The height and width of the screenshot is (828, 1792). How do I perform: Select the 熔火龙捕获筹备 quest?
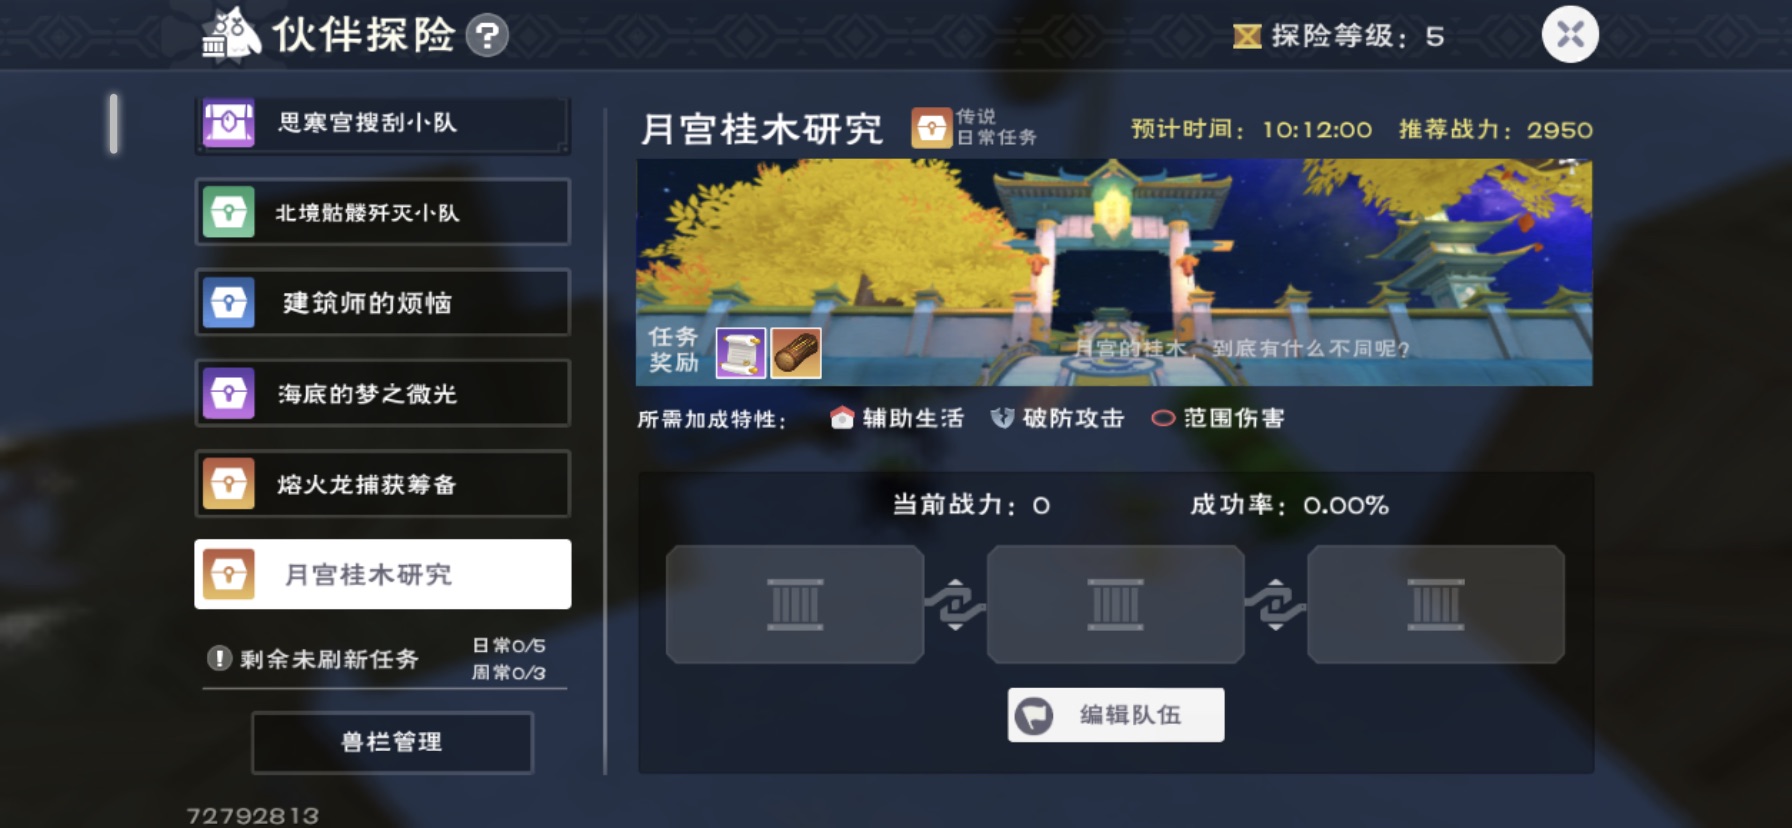(x=383, y=484)
